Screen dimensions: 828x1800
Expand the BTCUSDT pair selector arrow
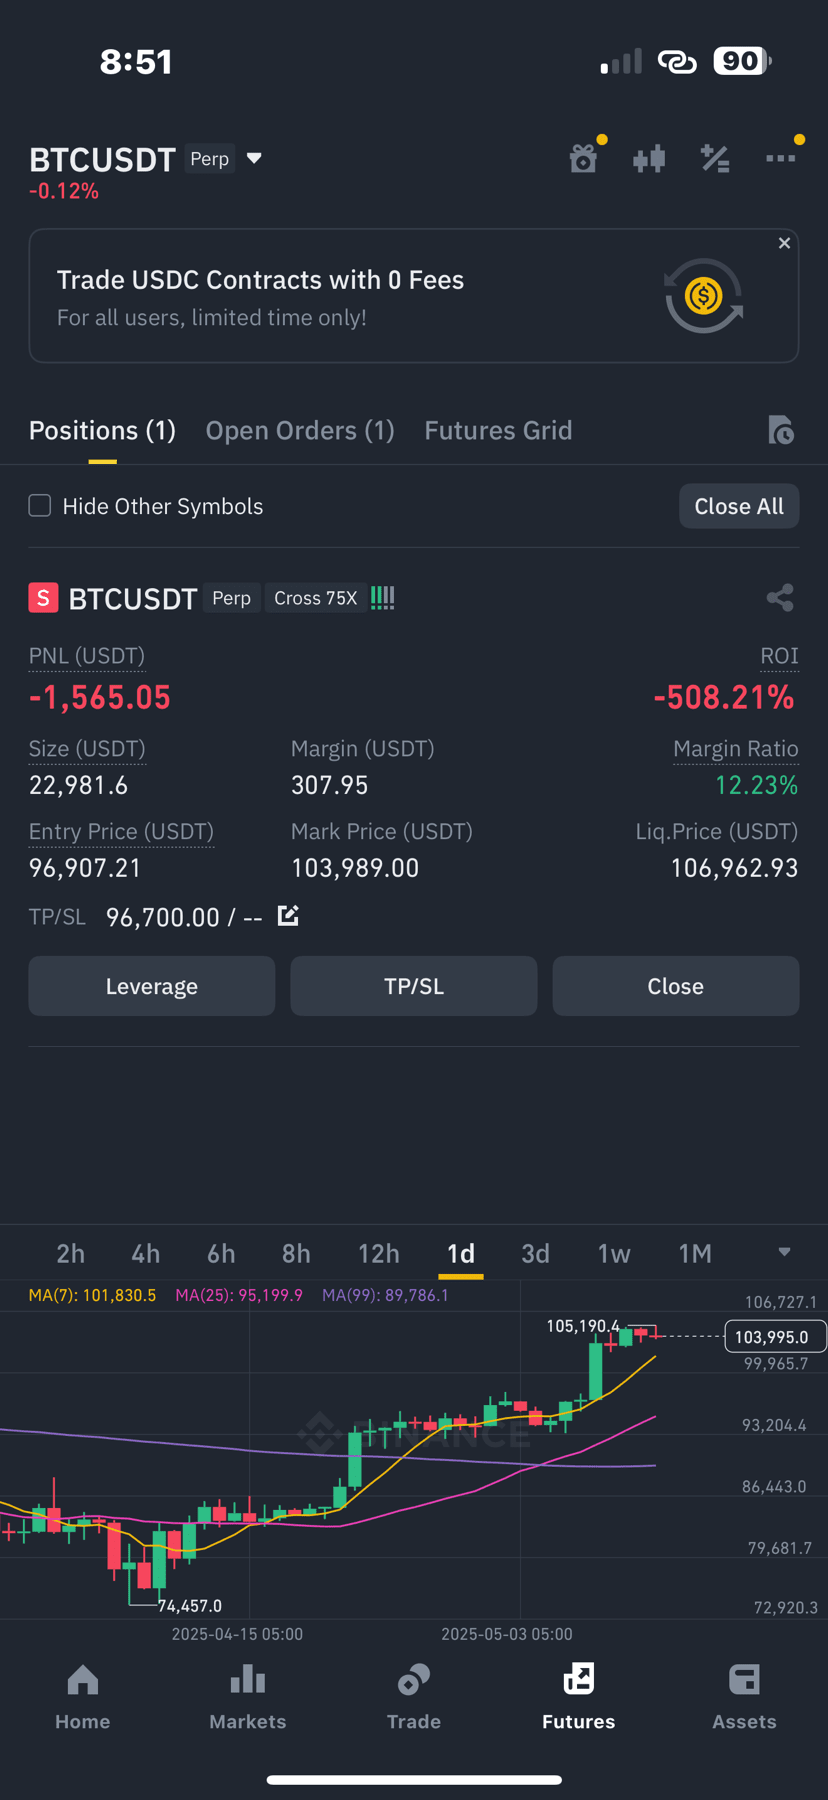pyautogui.click(x=254, y=158)
